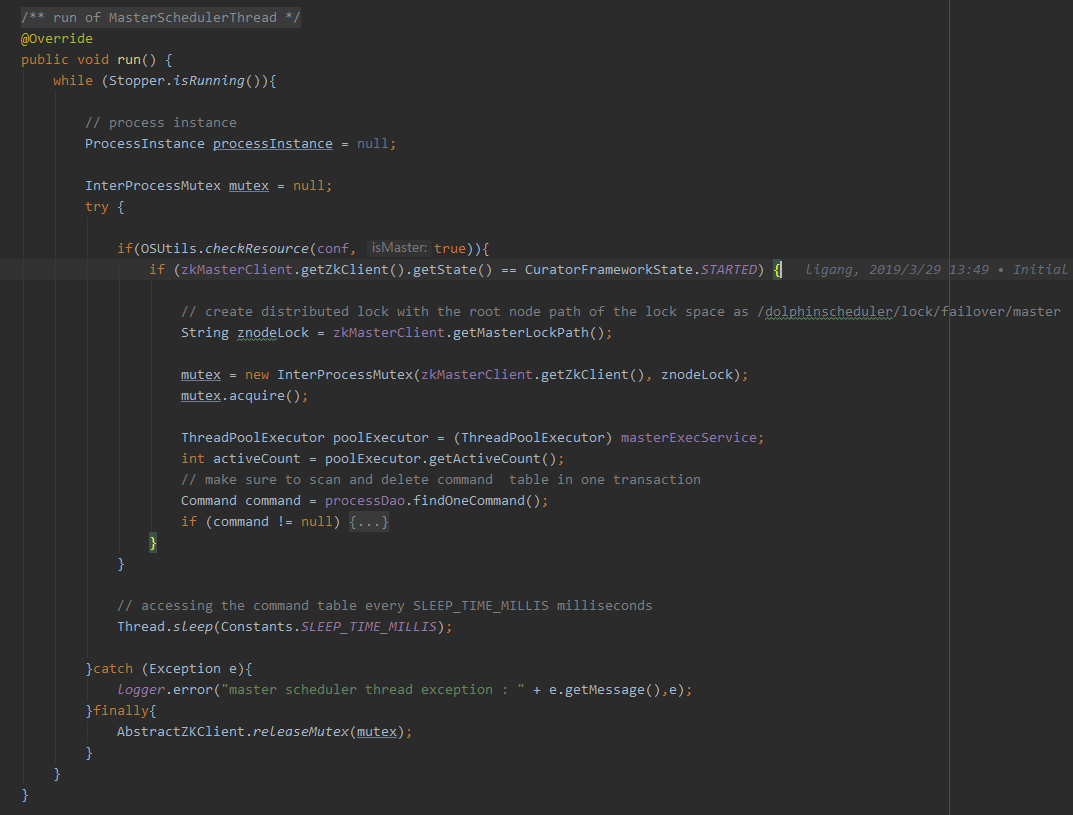The height and width of the screenshot is (815, 1073).
Task: Click the AbstractZKClient class name
Action: click(181, 732)
